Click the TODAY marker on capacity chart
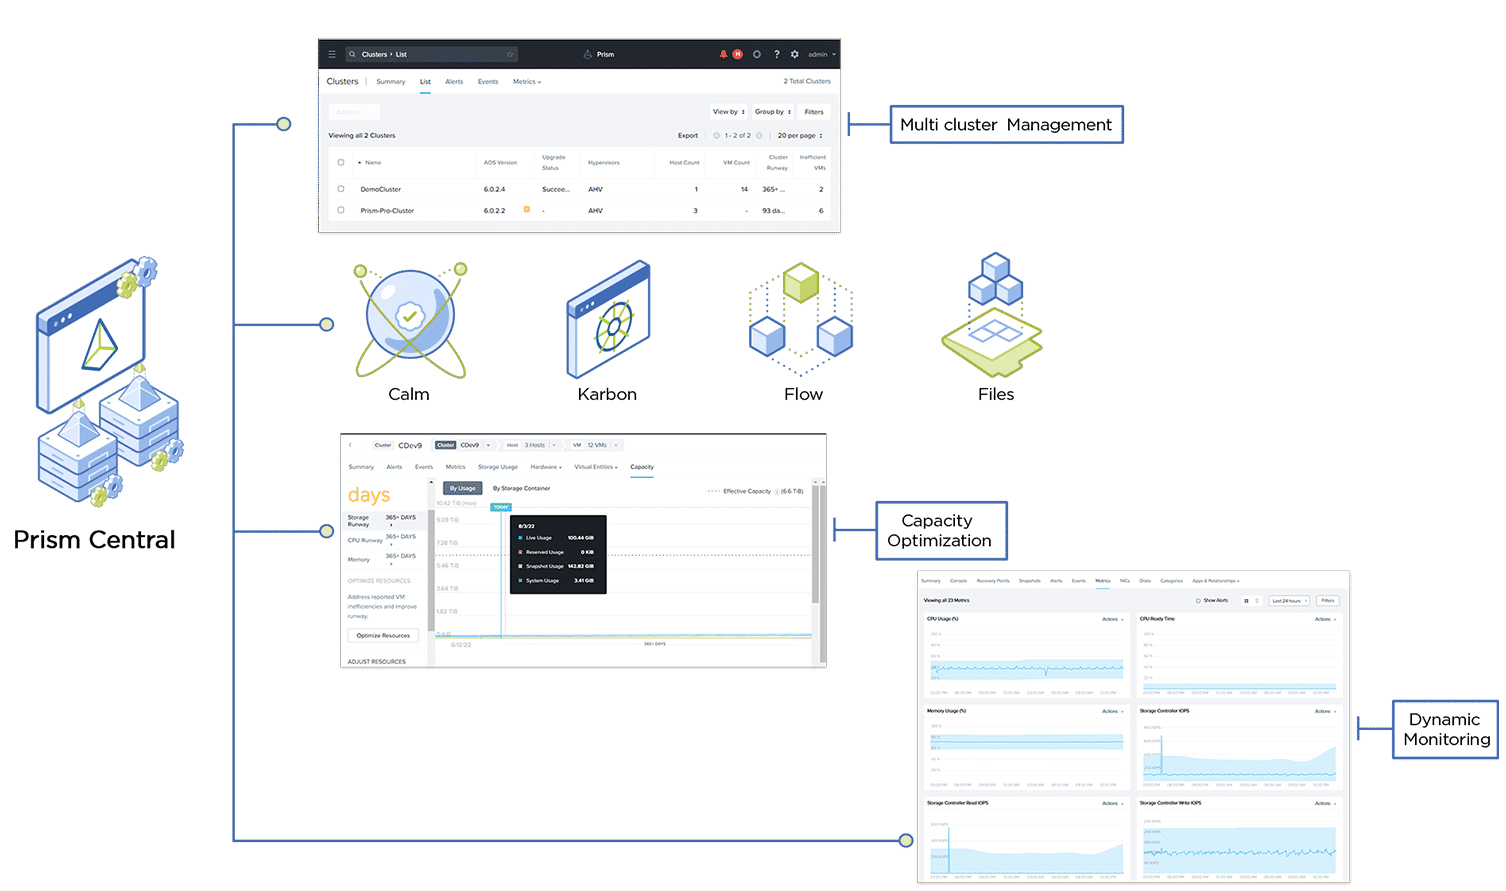This screenshot has width=1506, height=891. coord(501,507)
